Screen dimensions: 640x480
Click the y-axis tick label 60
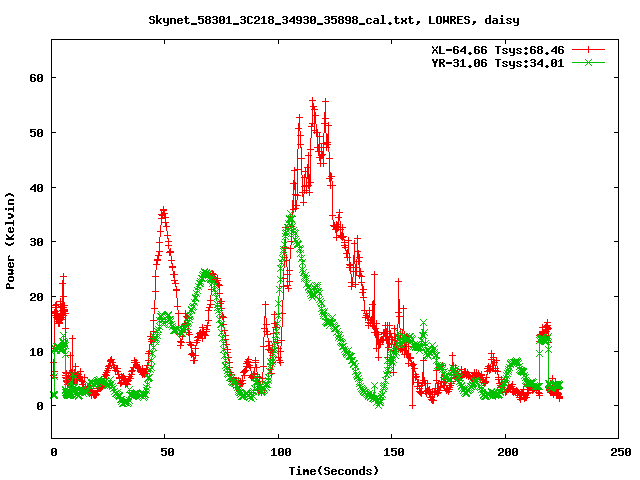coord(36,78)
